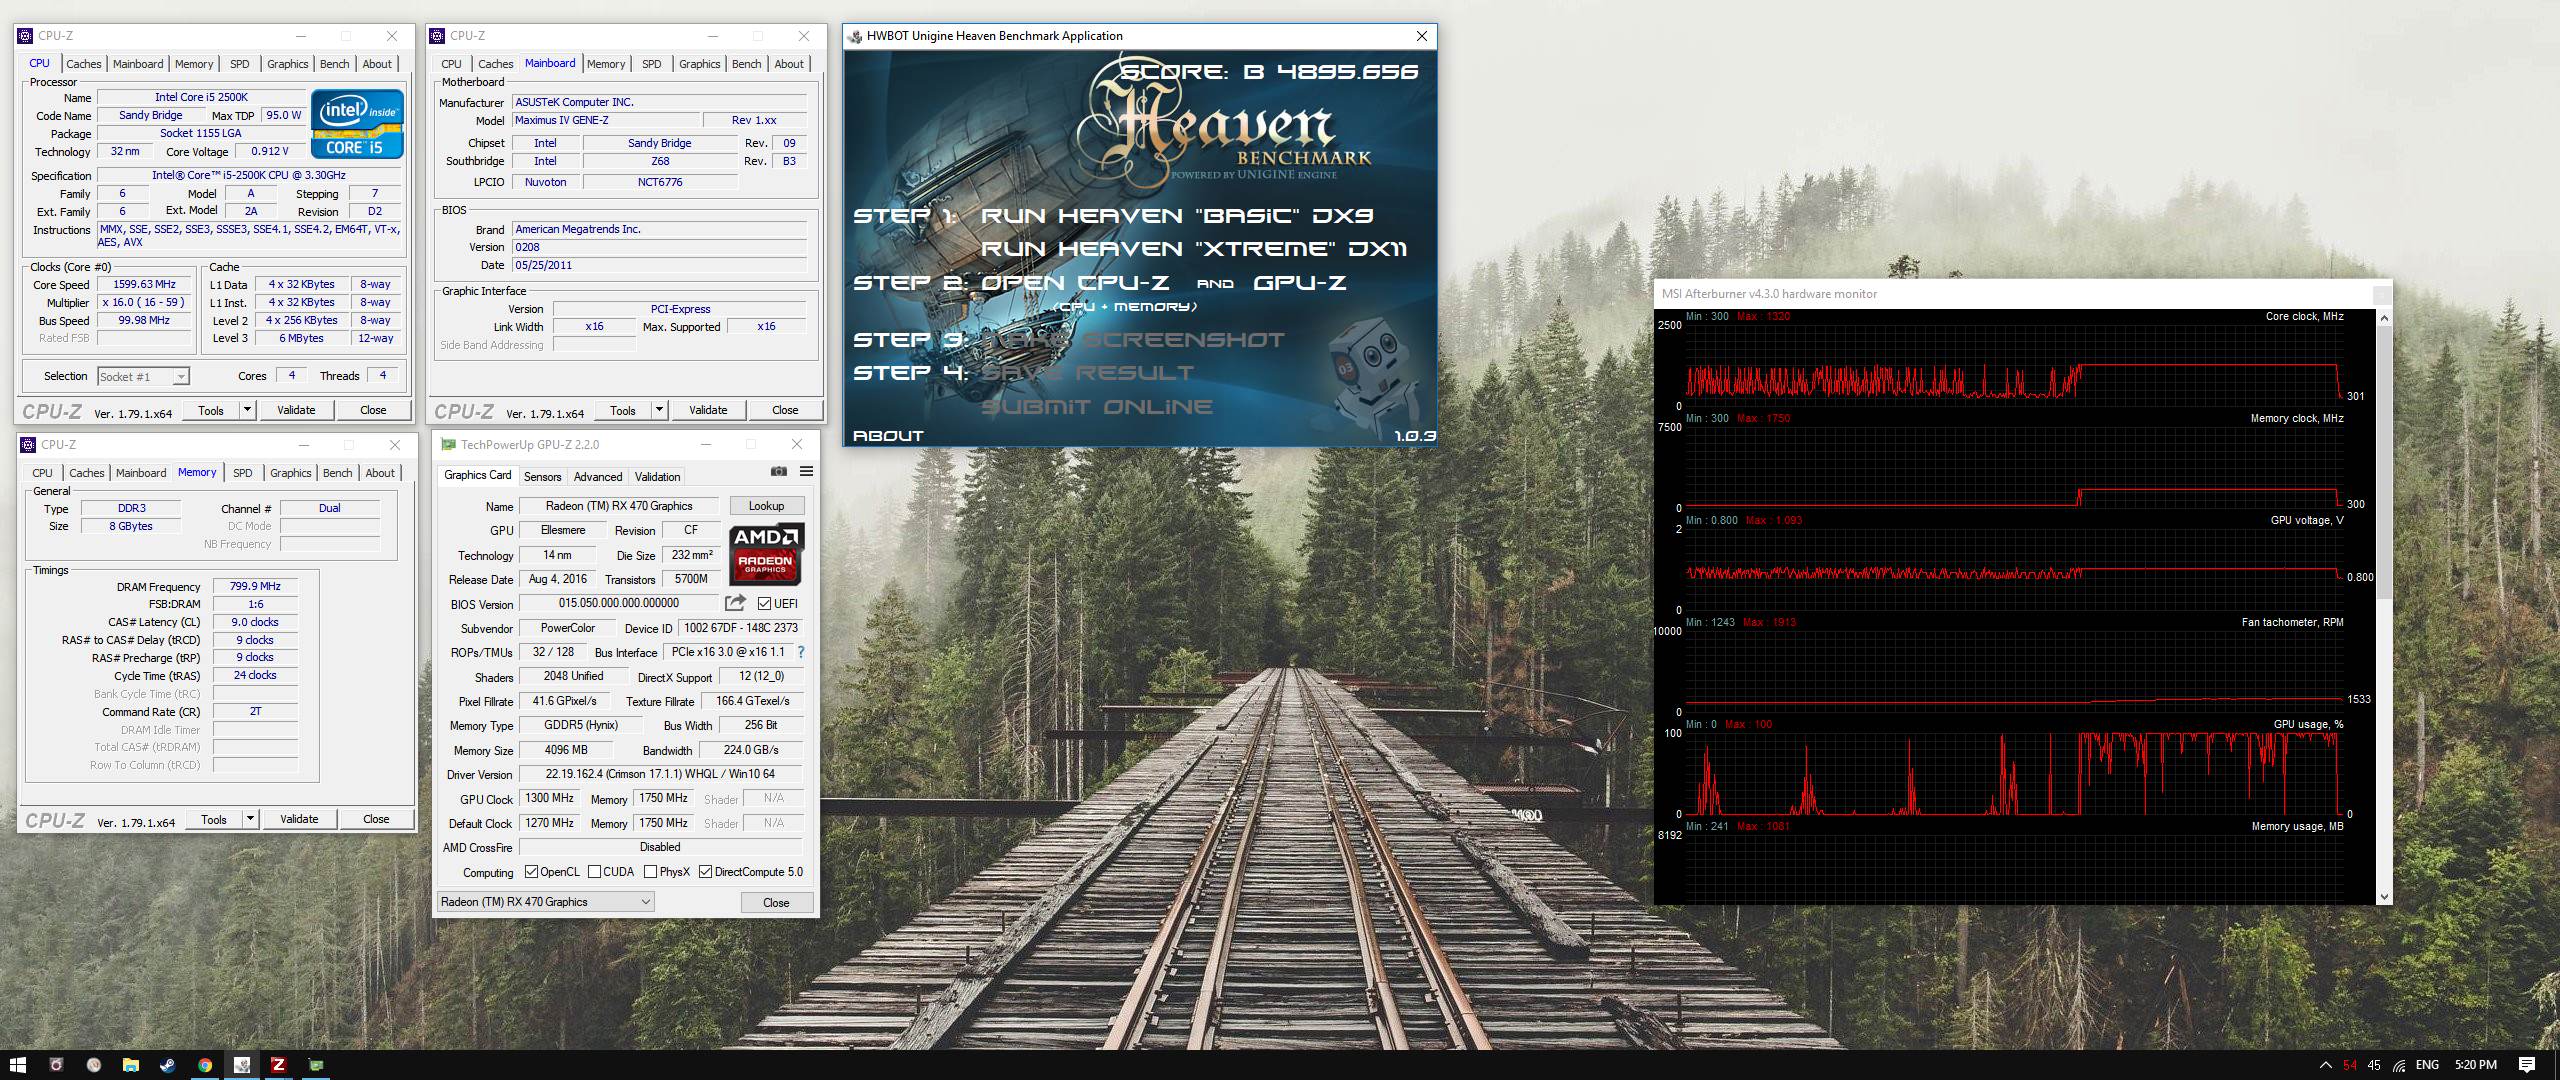
Task: Open the Action Center notifications icon
Action: point(2527,1065)
